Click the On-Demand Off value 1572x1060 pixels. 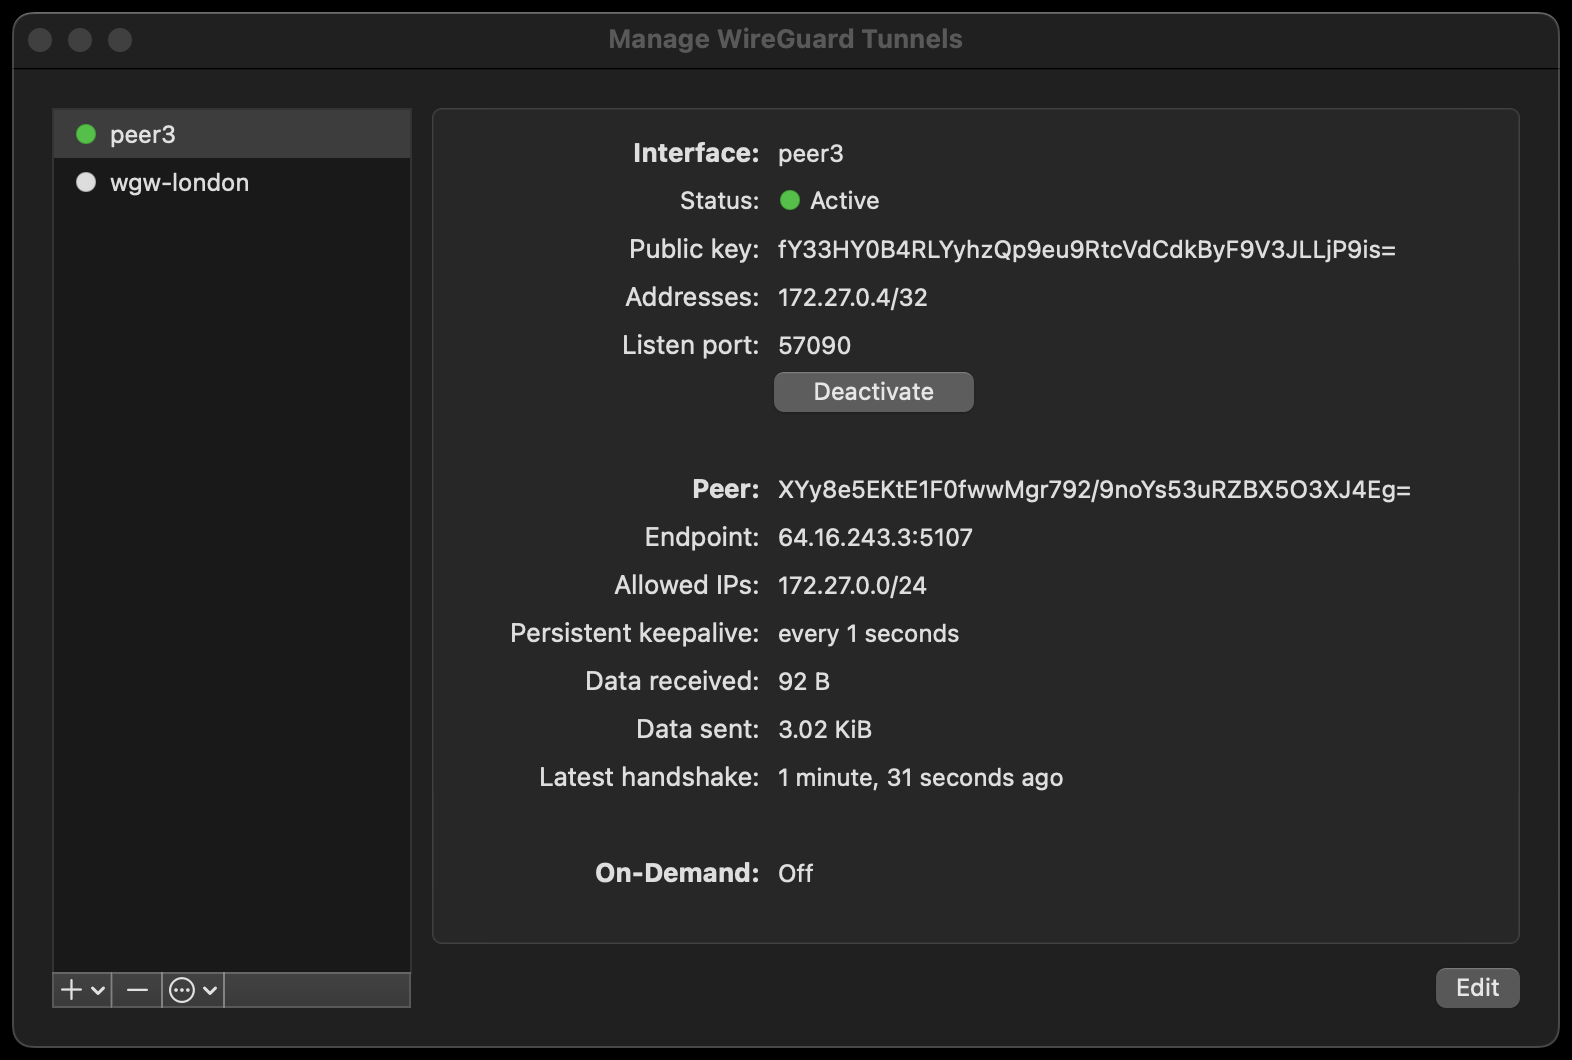pos(795,873)
